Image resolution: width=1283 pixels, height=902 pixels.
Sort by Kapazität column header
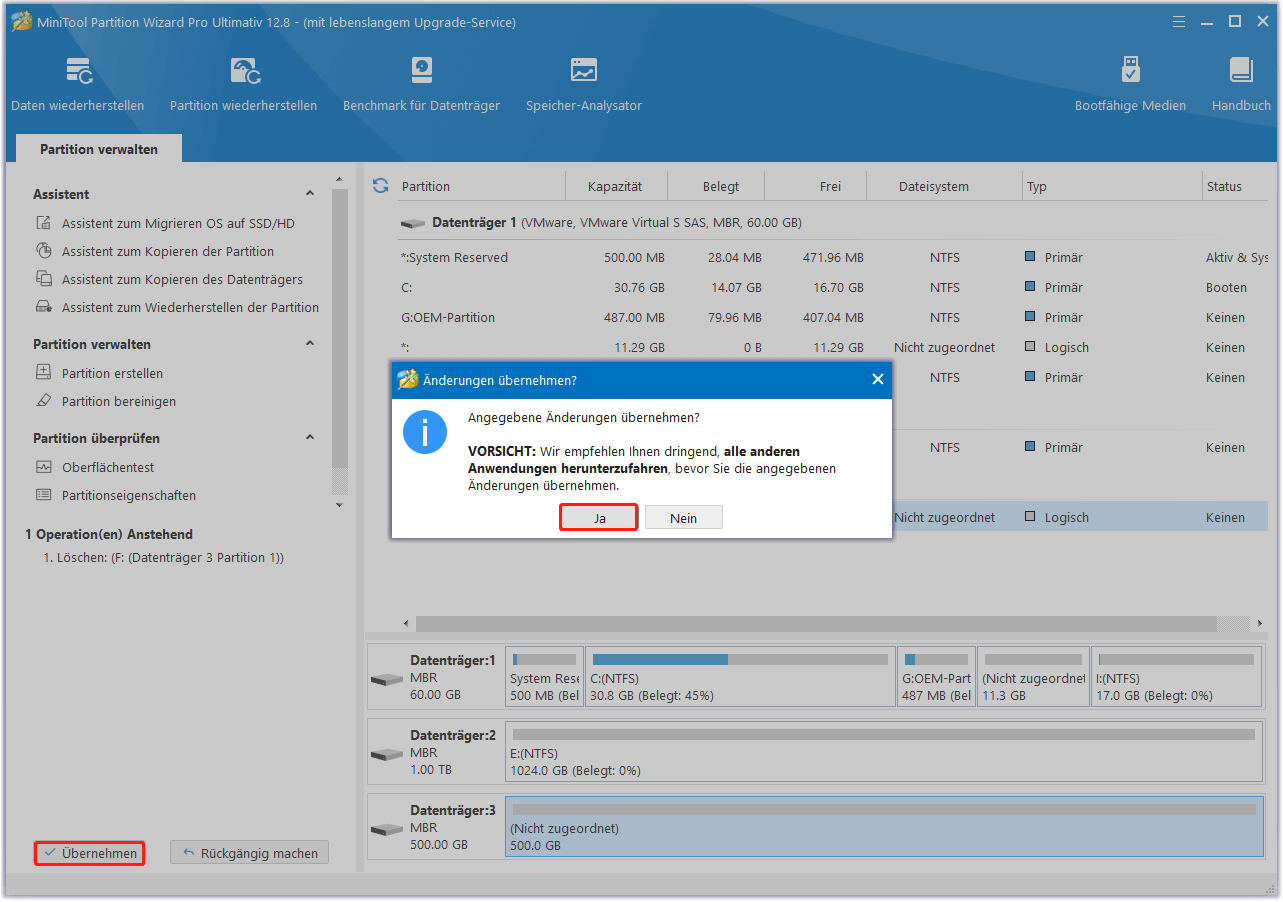click(x=615, y=186)
